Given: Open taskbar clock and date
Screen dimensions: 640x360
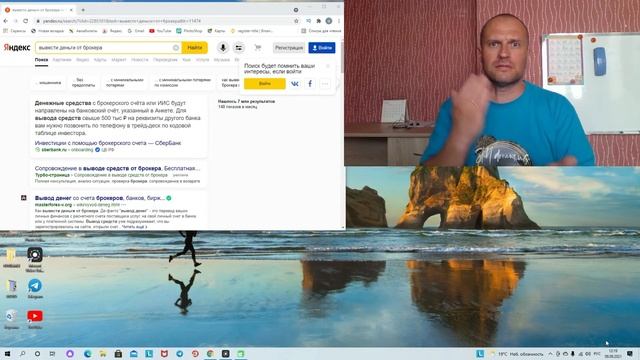Looking at the screenshot, I should click(613, 354).
